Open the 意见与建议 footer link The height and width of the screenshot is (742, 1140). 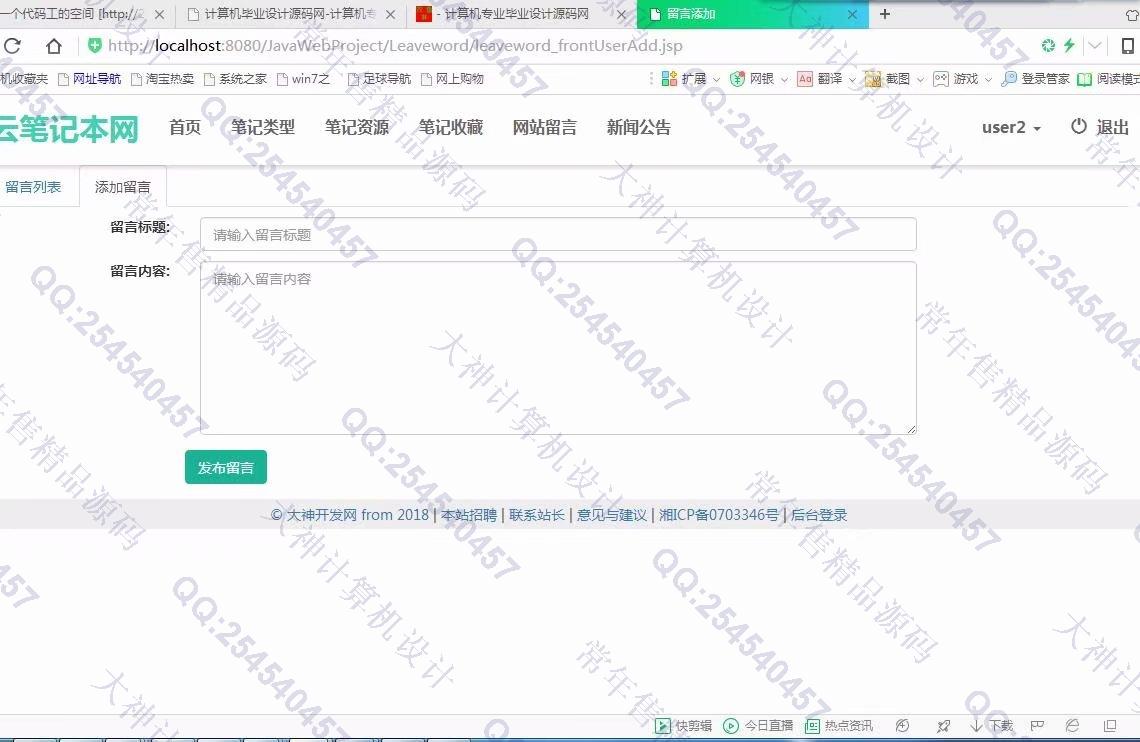tap(611, 515)
